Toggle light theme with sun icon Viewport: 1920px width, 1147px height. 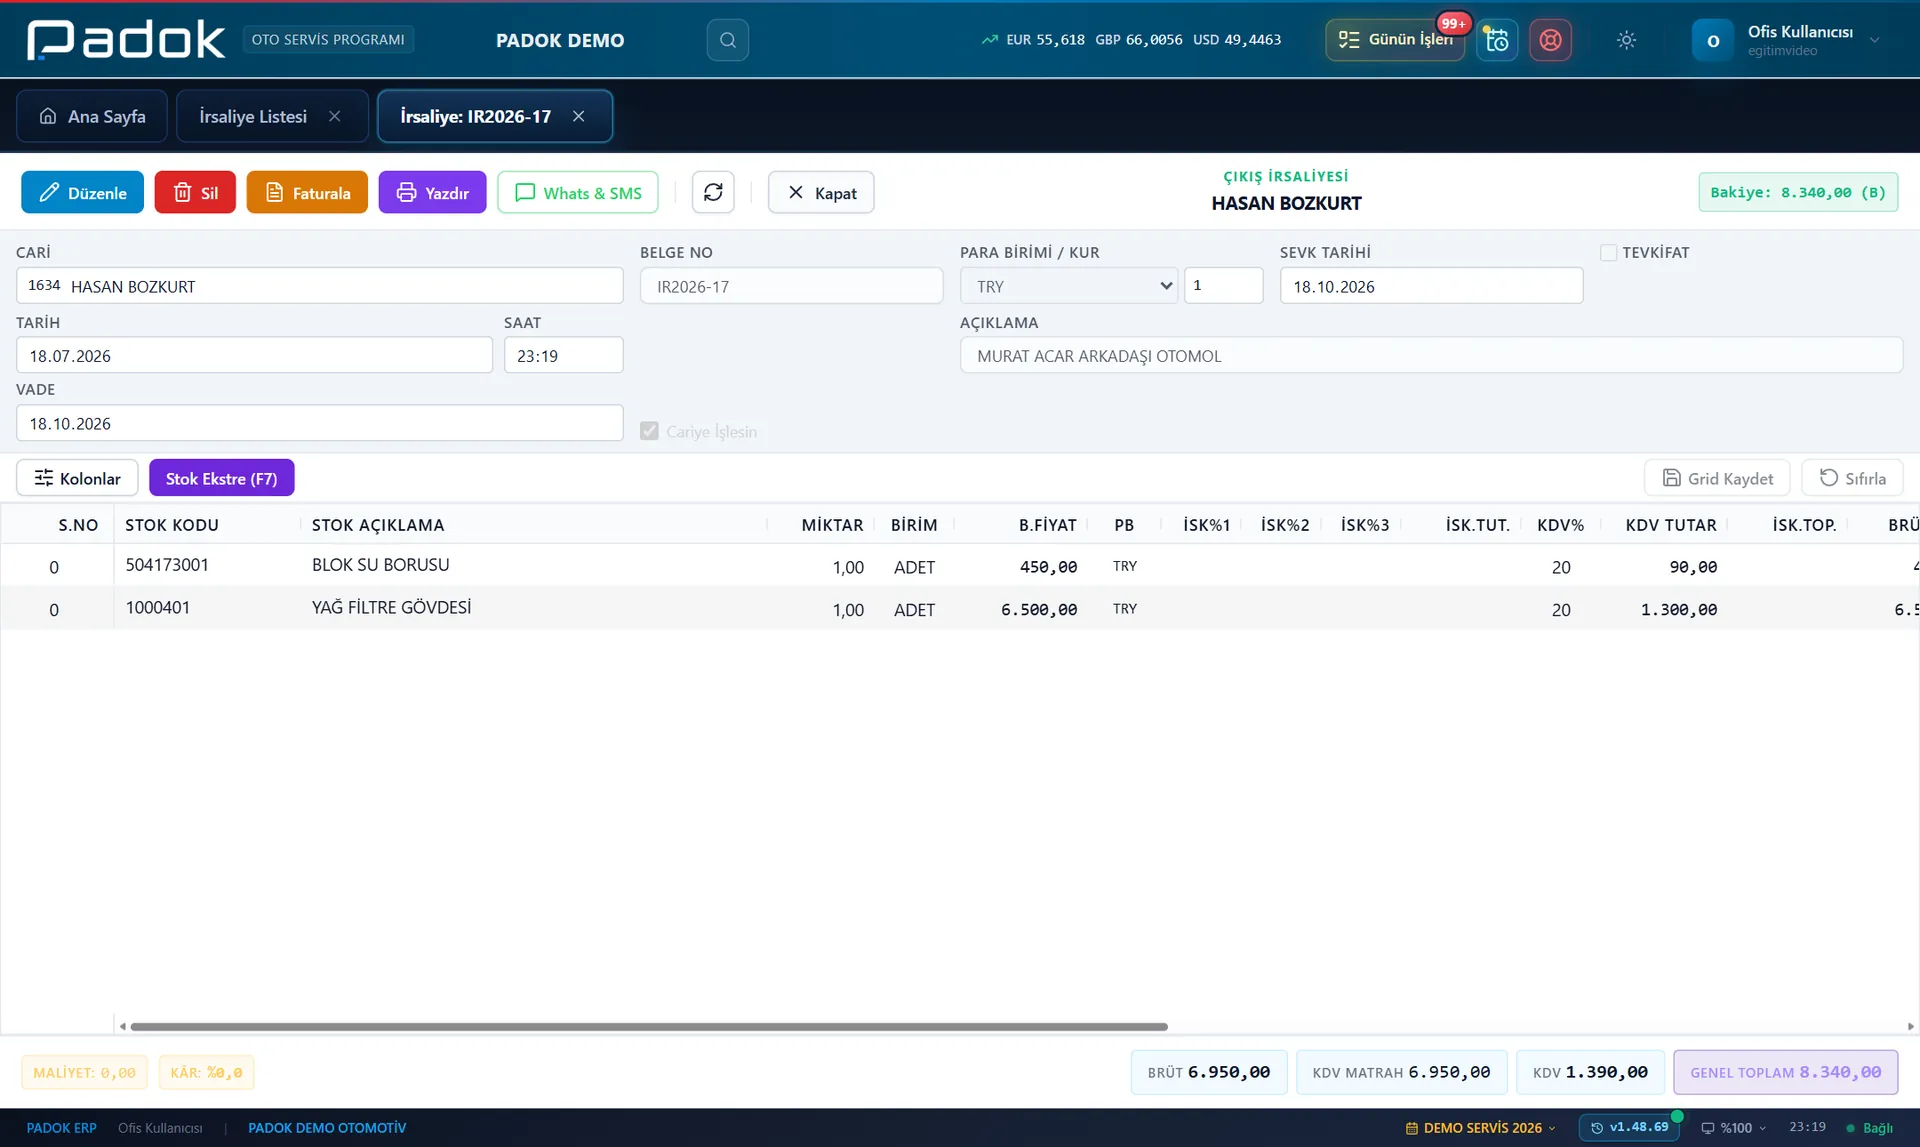coord(1626,40)
